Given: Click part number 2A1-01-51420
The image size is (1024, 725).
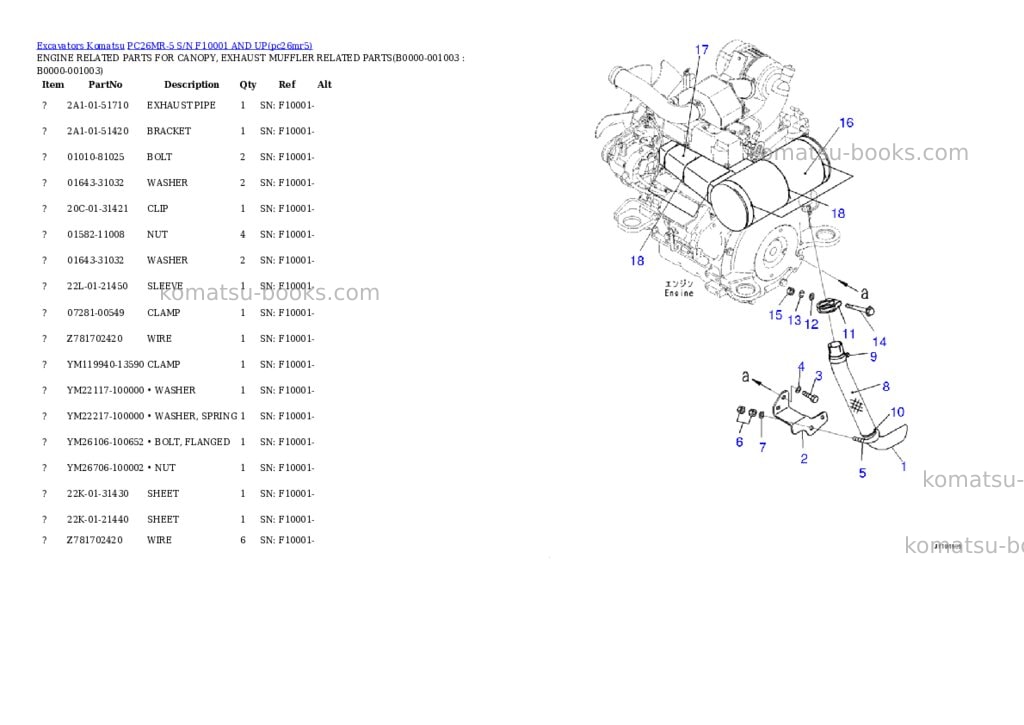Looking at the screenshot, I should click(x=98, y=131).
